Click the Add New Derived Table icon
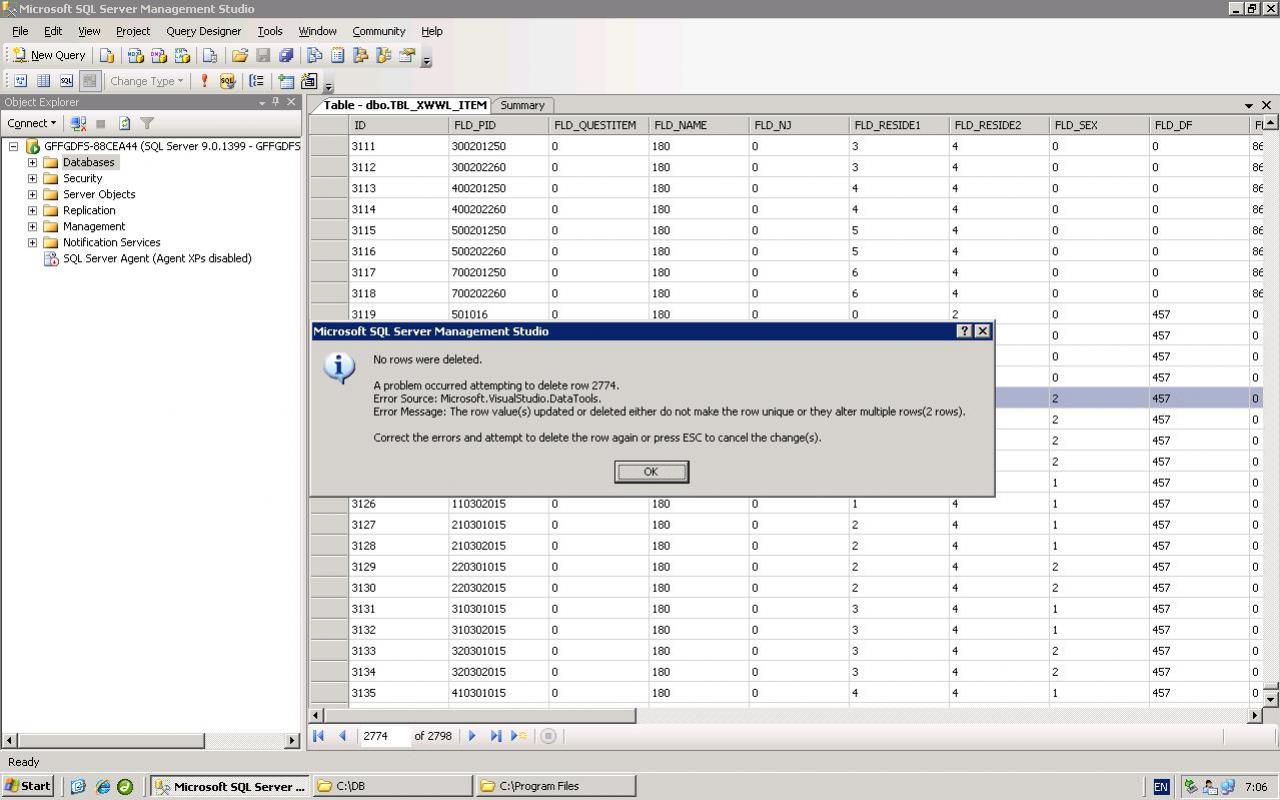This screenshot has width=1280, height=800. pyautogui.click(x=309, y=81)
